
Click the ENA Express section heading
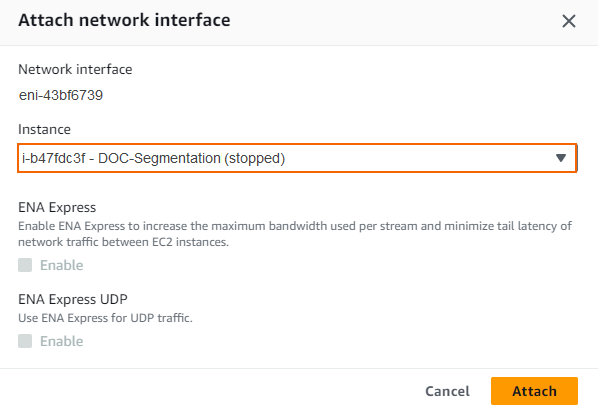pyautogui.click(x=57, y=207)
